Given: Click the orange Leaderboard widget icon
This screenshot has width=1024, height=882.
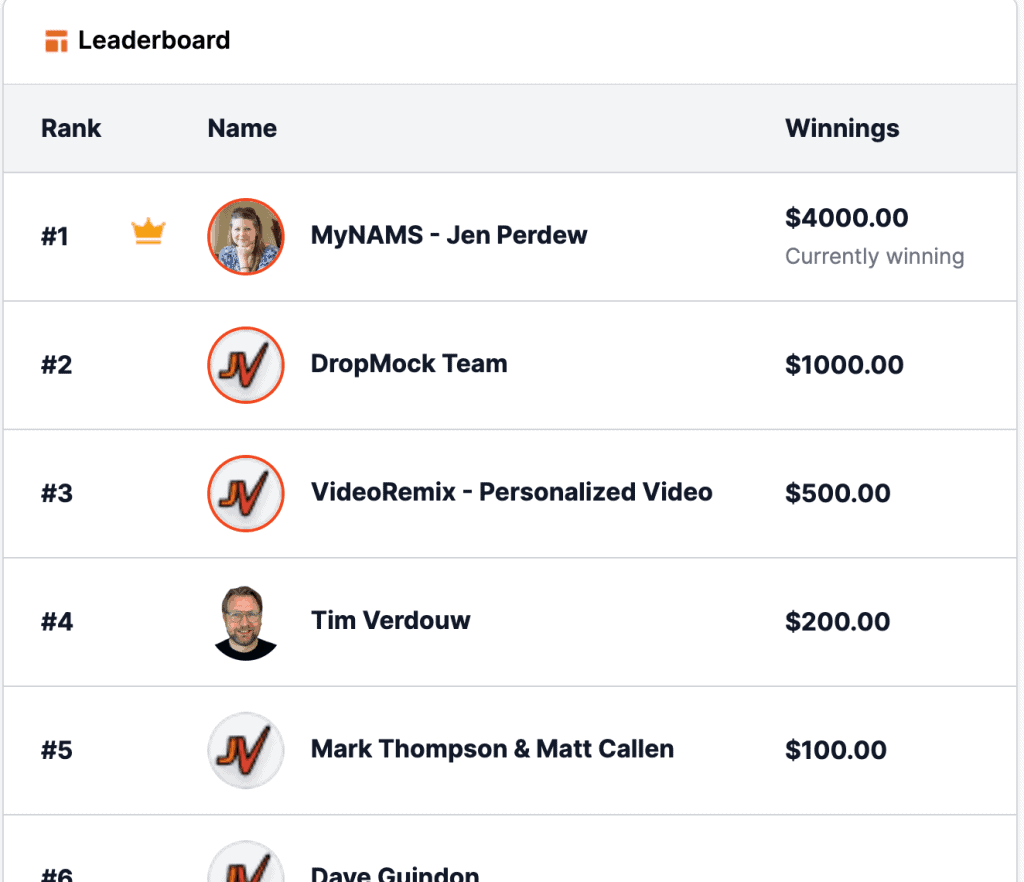Looking at the screenshot, I should tap(56, 40).
